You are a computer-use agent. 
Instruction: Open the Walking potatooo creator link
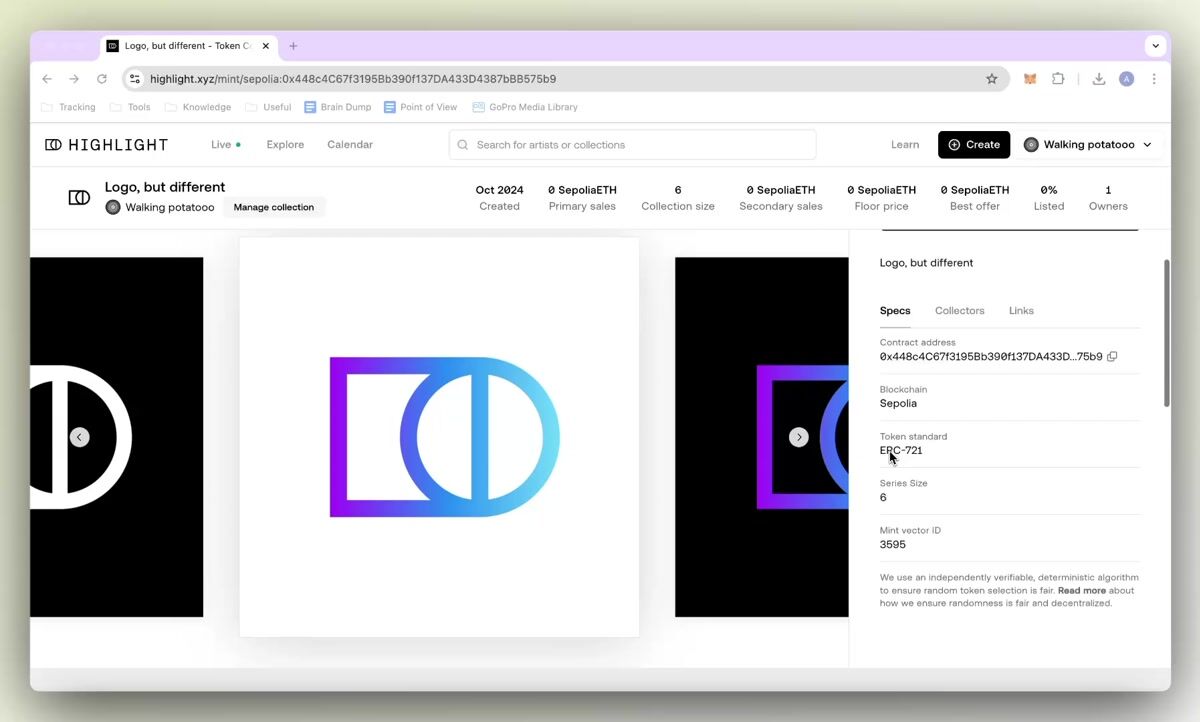[170, 207]
